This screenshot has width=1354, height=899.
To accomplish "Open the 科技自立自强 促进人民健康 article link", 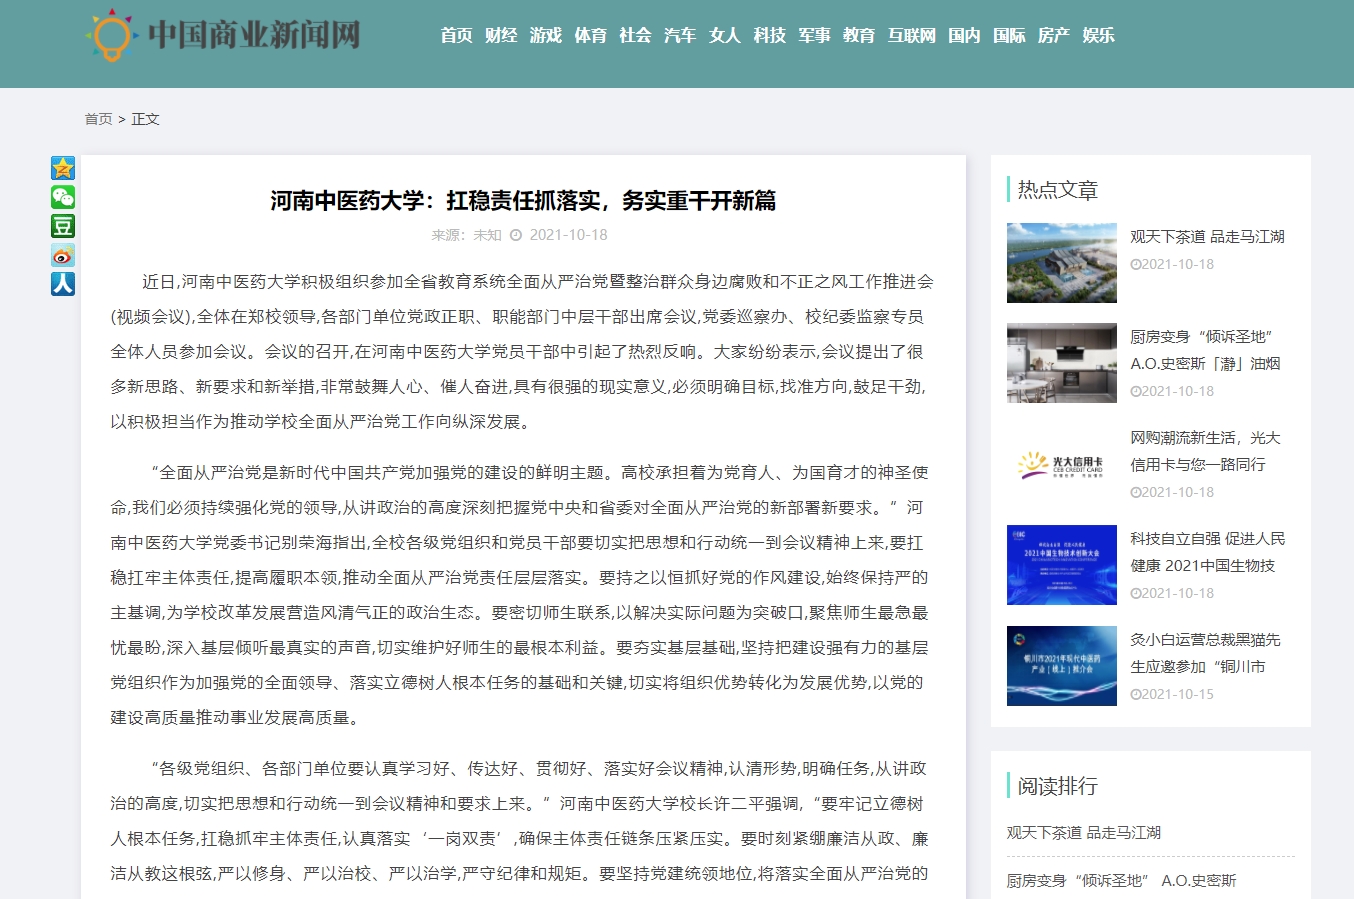I will (x=1207, y=552).
